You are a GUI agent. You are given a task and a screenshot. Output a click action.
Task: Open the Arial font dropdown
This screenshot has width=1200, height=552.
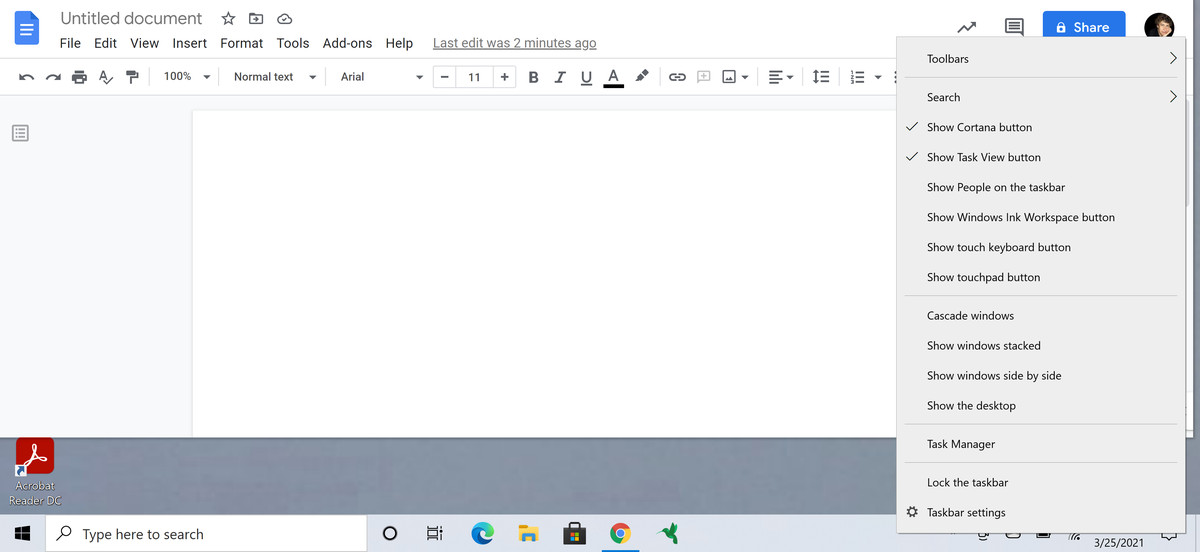pos(382,76)
